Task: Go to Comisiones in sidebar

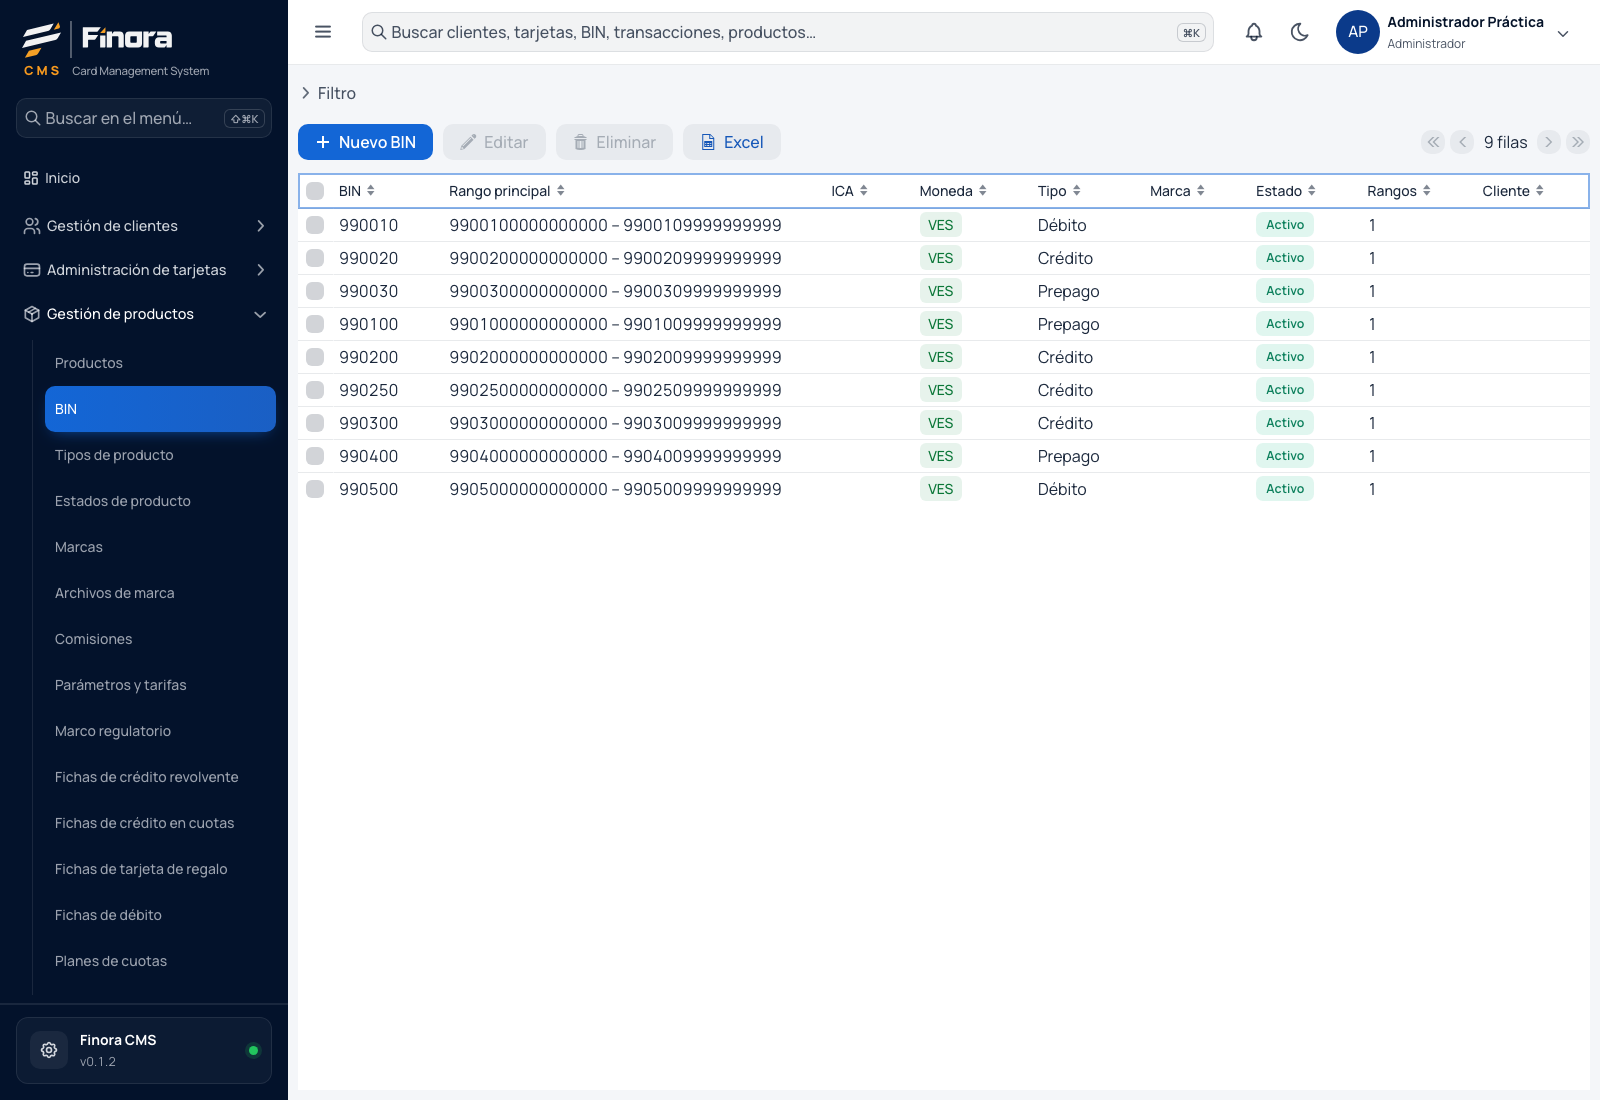Action: pyautogui.click(x=93, y=639)
